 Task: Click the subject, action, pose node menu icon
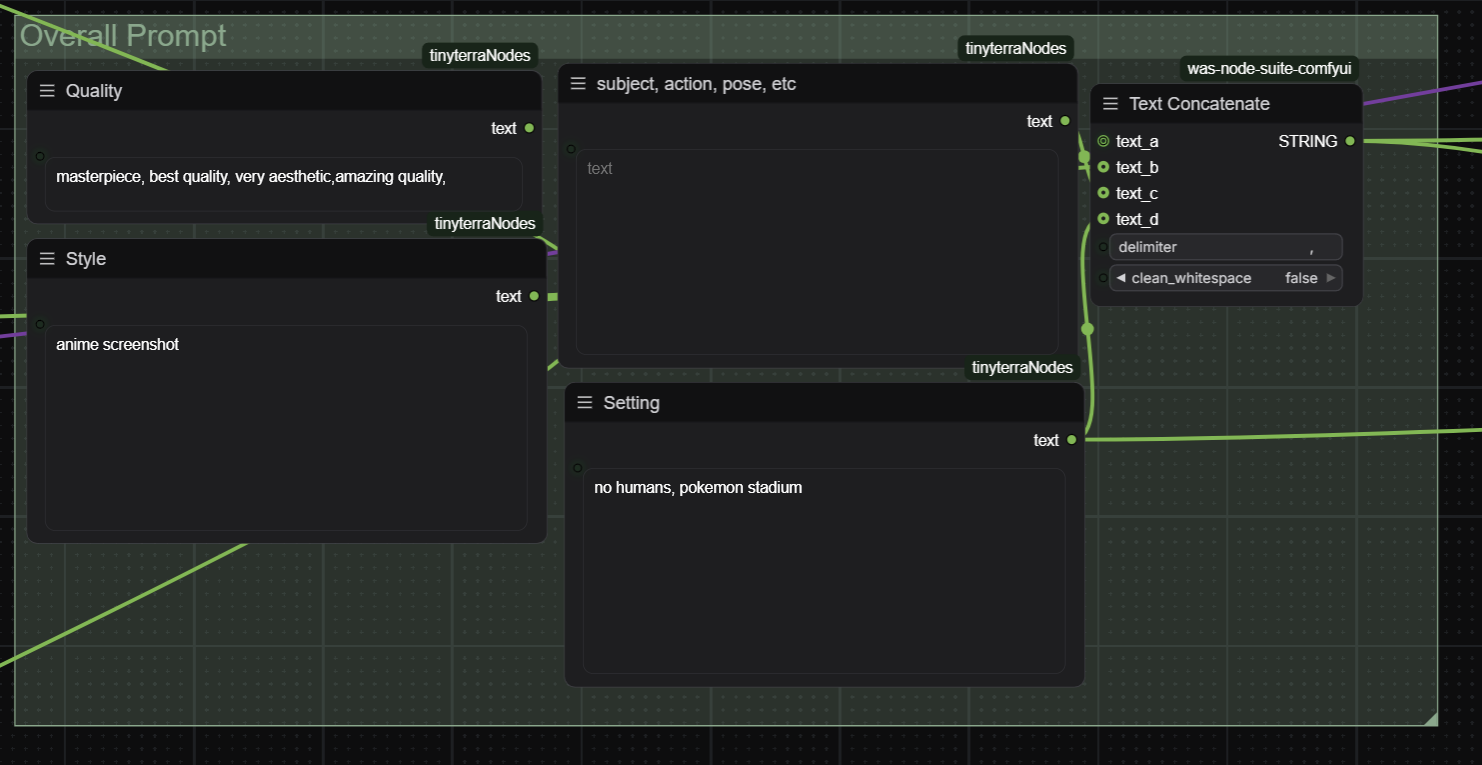coord(578,84)
